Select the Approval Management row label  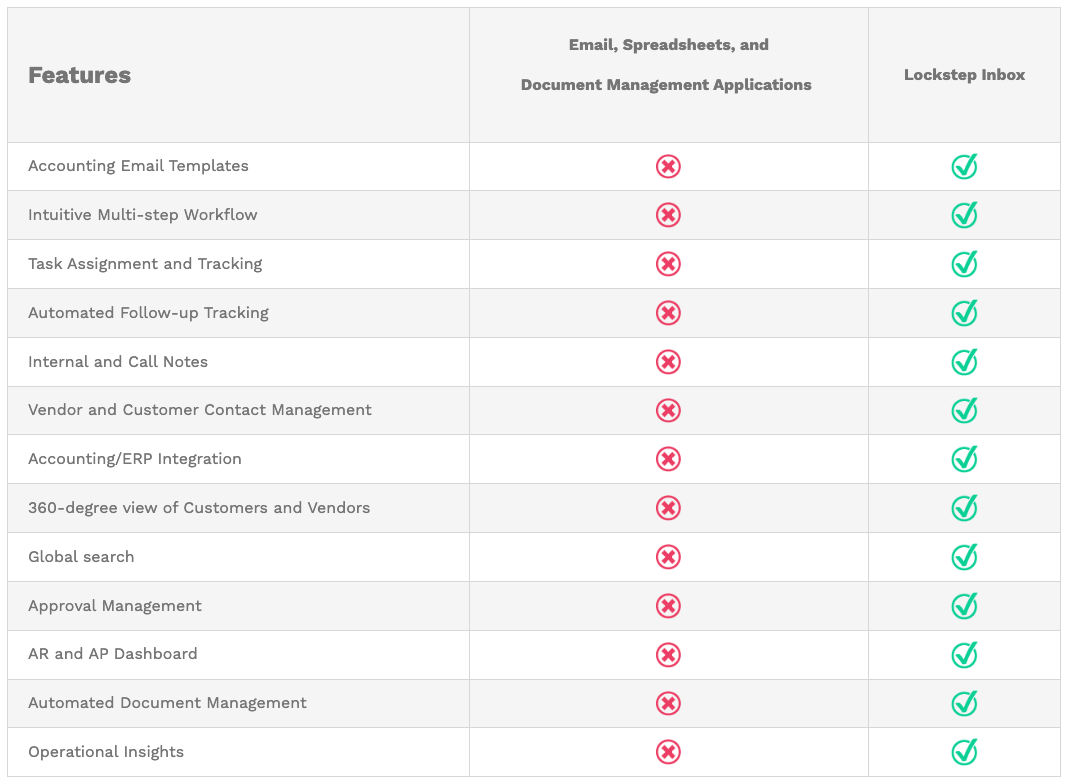click(115, 606)
